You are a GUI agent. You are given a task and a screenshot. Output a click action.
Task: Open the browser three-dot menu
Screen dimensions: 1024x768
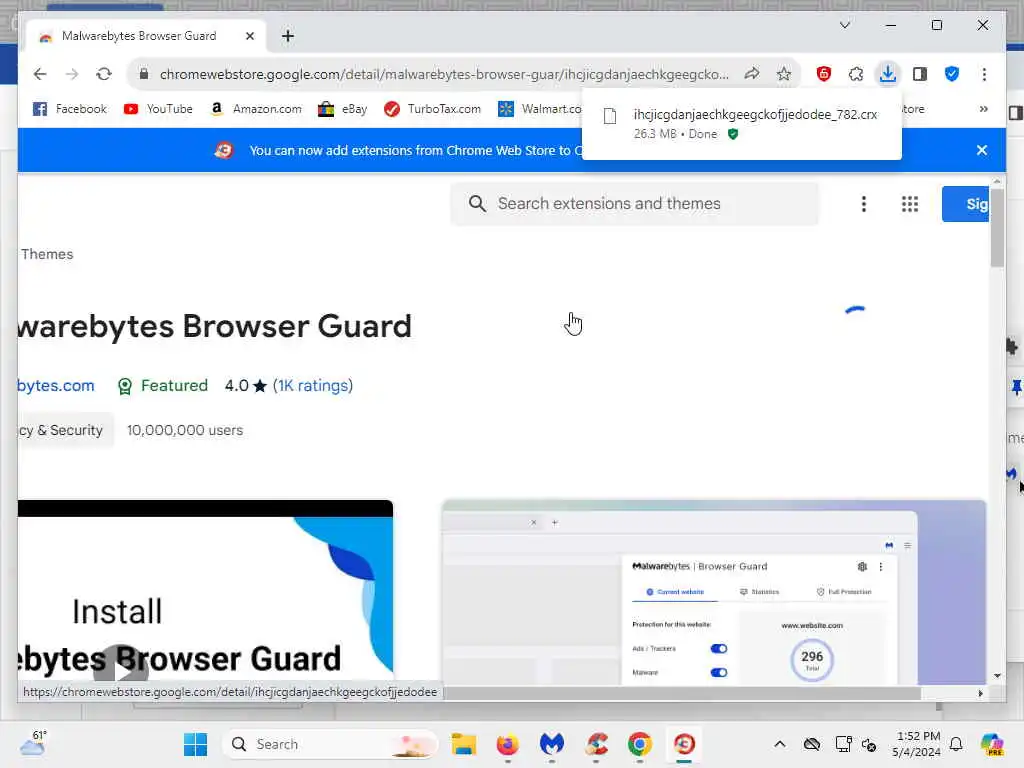984,74
